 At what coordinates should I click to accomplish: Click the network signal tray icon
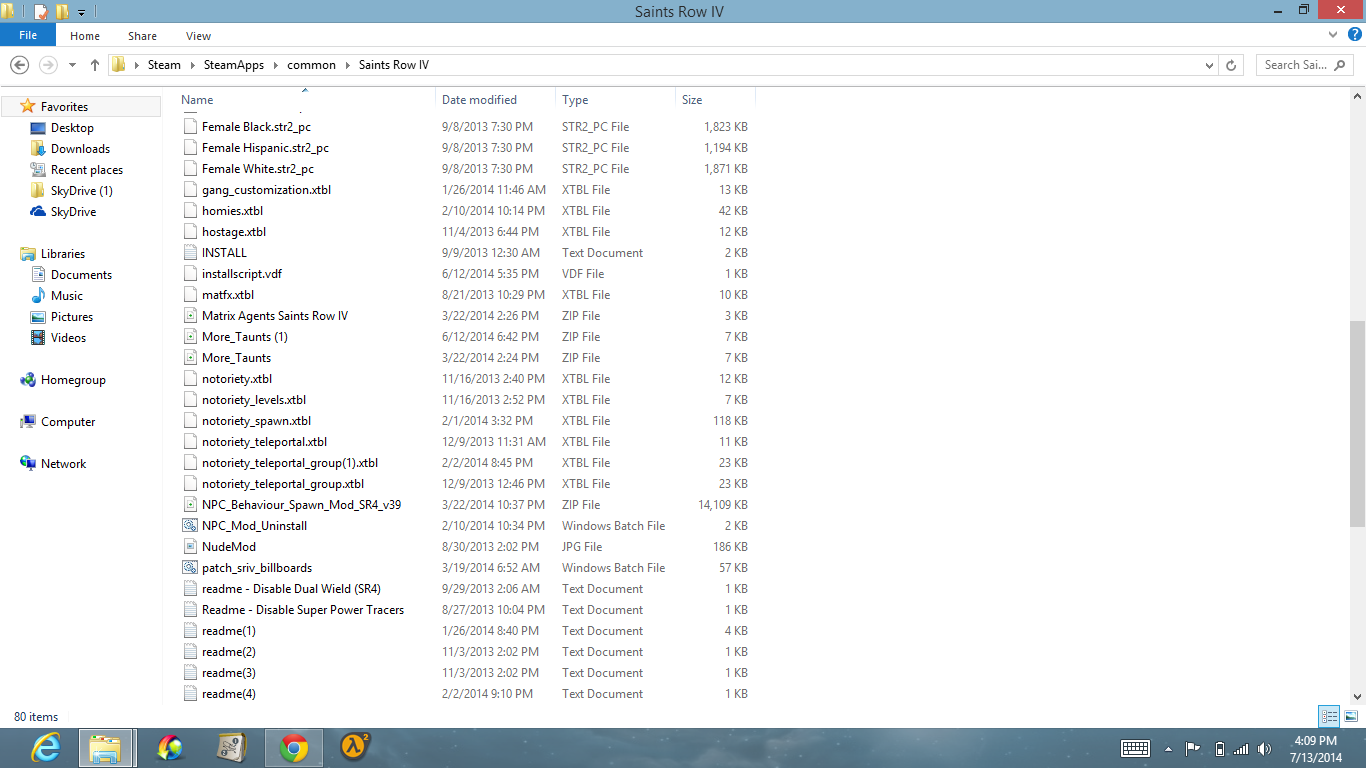coord(1241,748)
